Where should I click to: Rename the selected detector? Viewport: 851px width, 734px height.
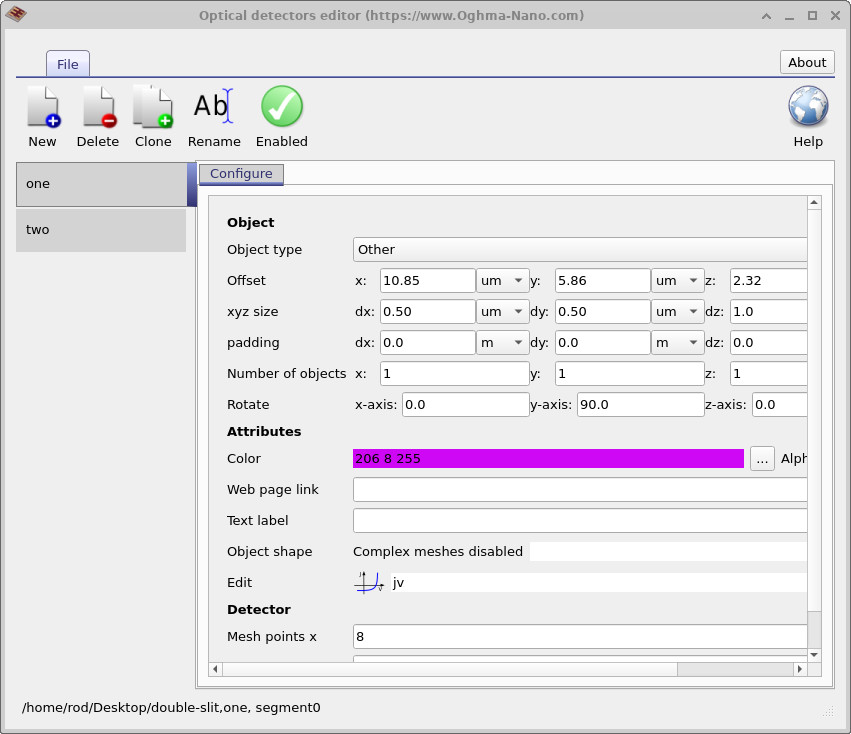click(214, 107)
